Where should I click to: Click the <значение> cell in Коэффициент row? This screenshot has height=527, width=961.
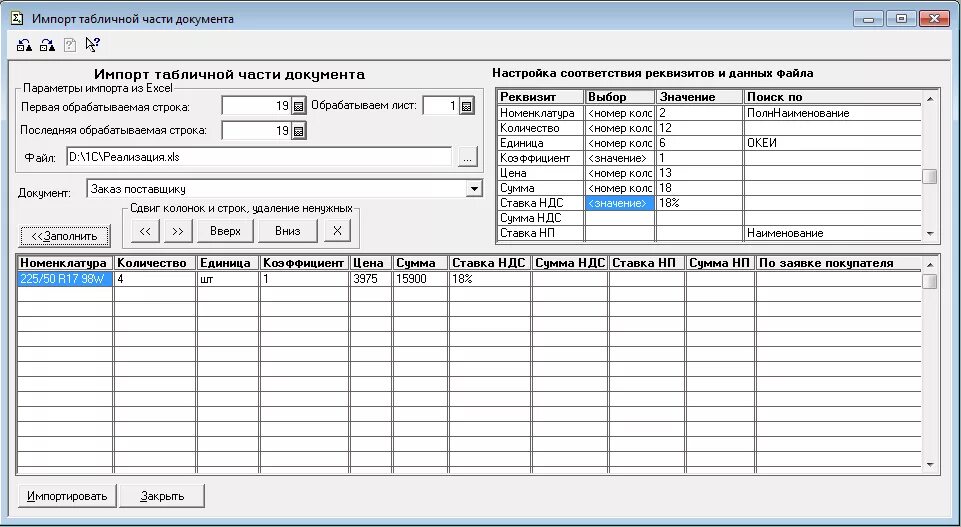click(620, 158)
